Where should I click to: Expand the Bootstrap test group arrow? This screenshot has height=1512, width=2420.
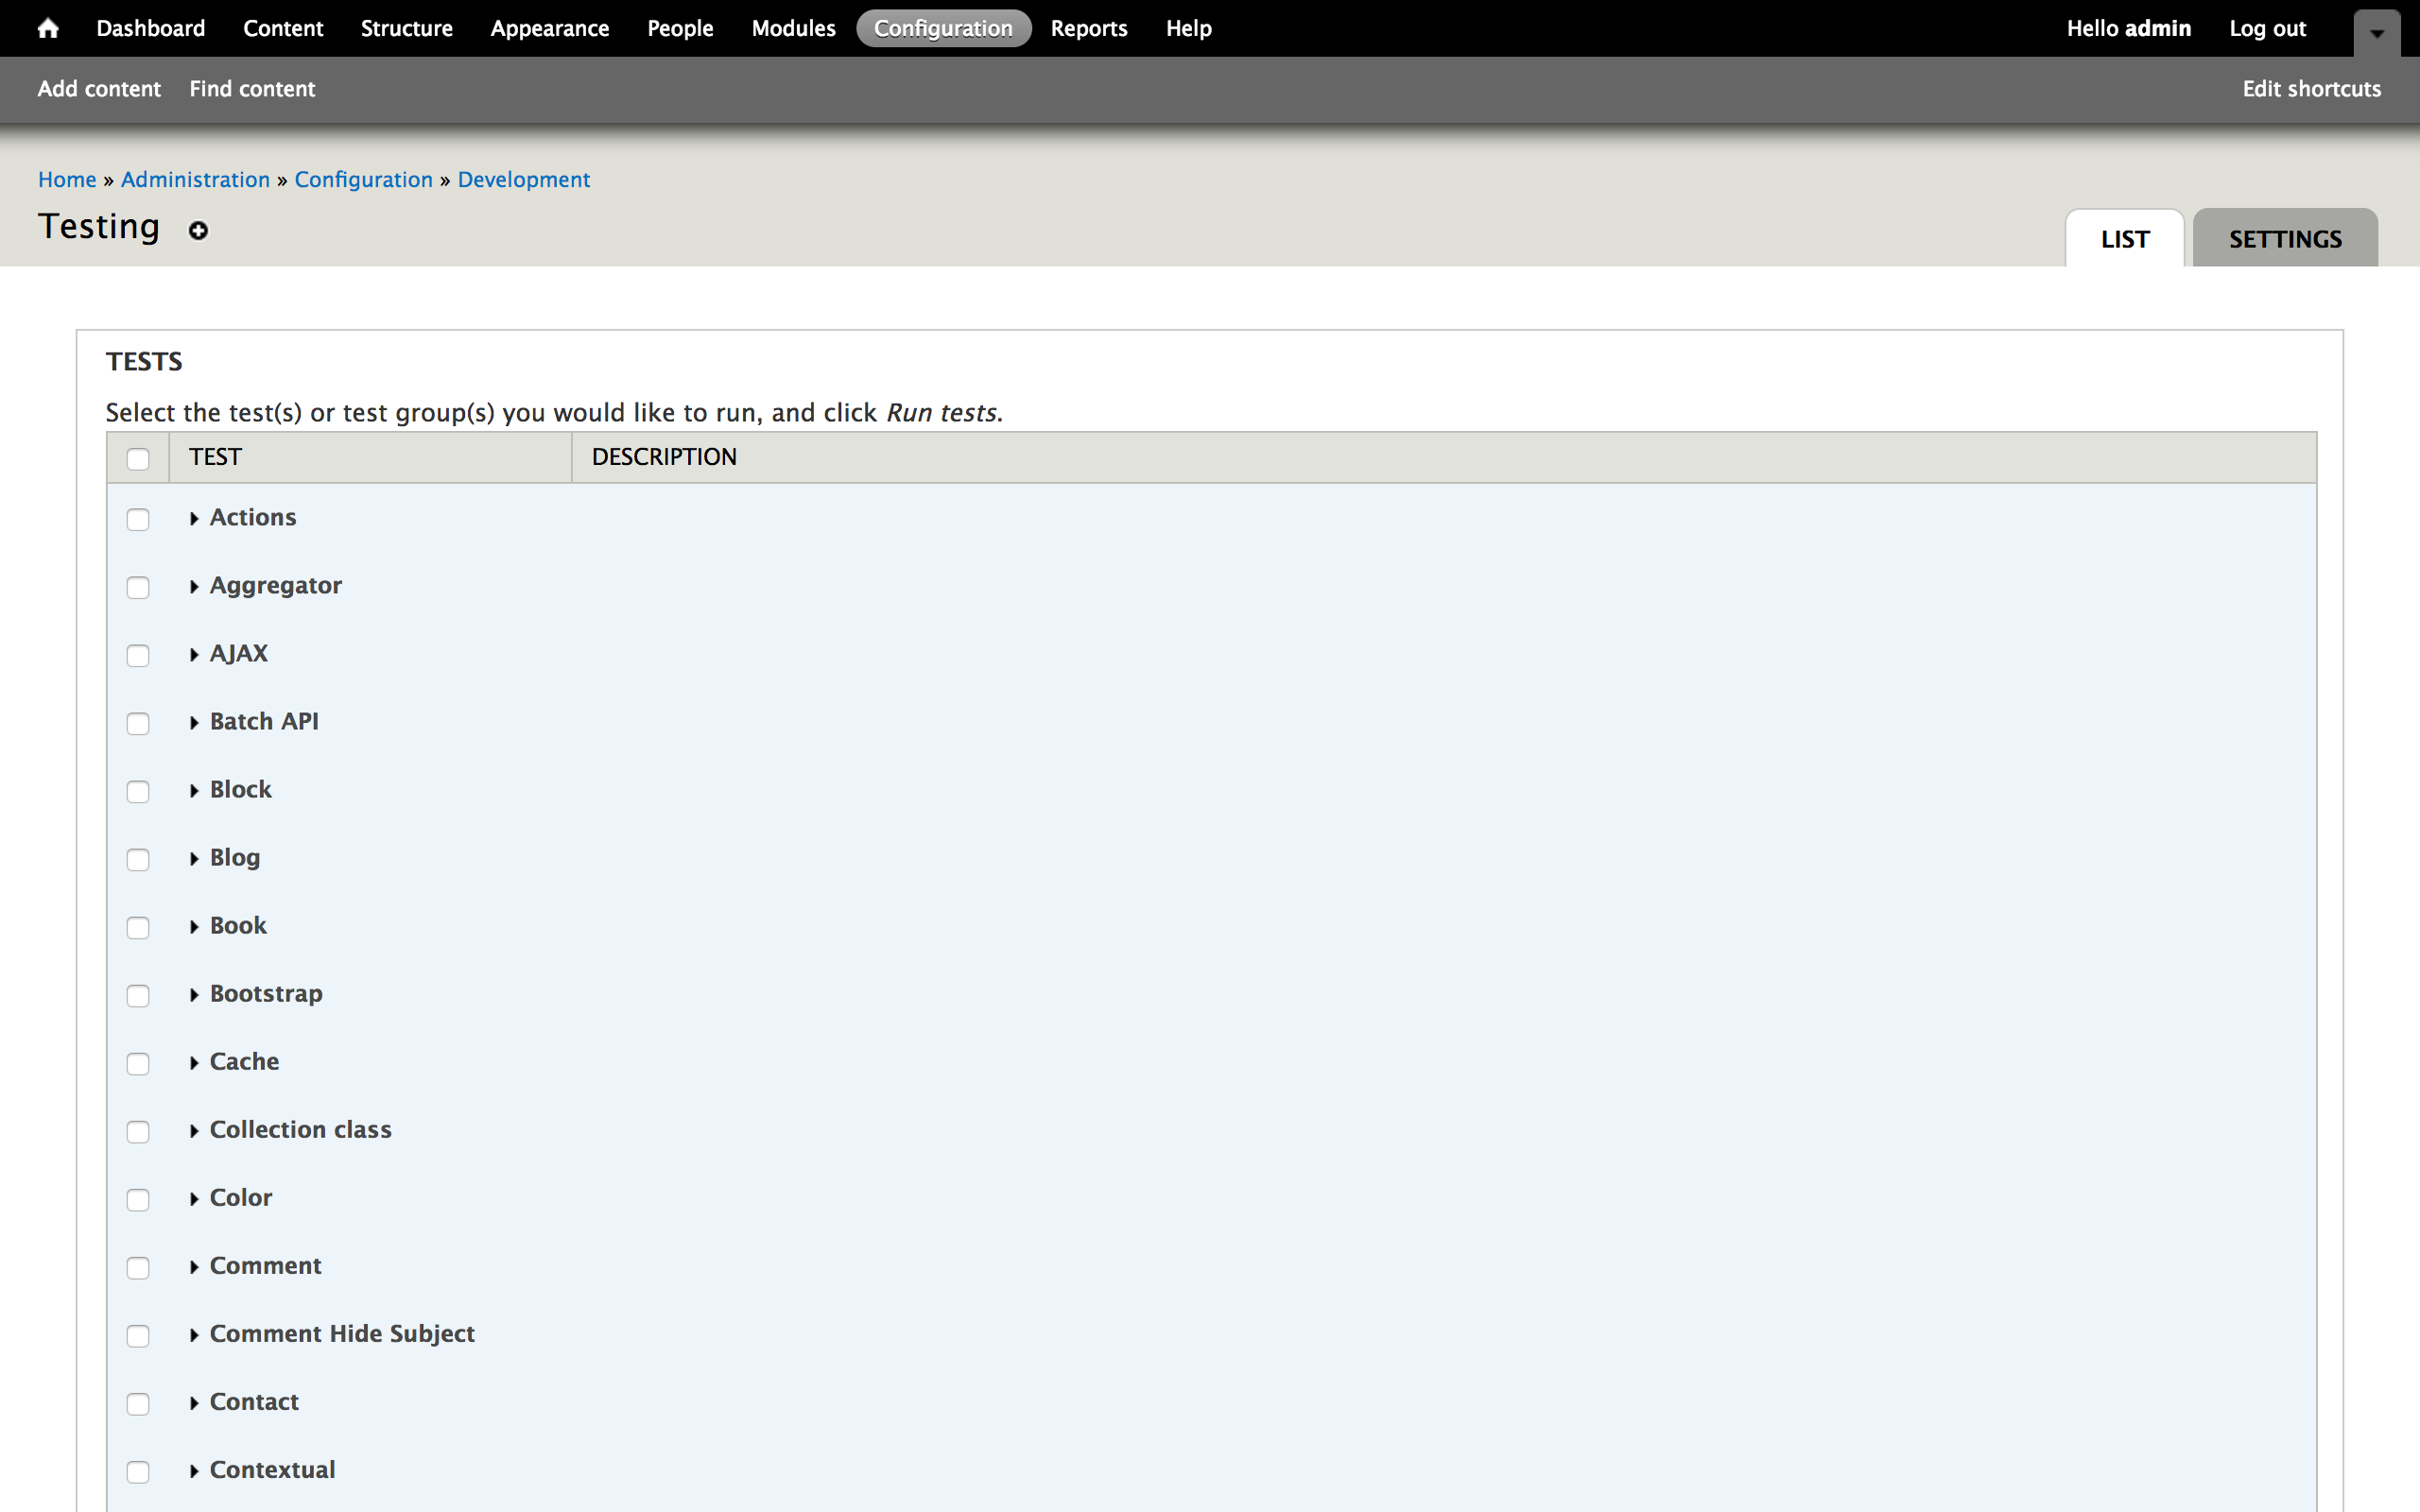(194, 994)
